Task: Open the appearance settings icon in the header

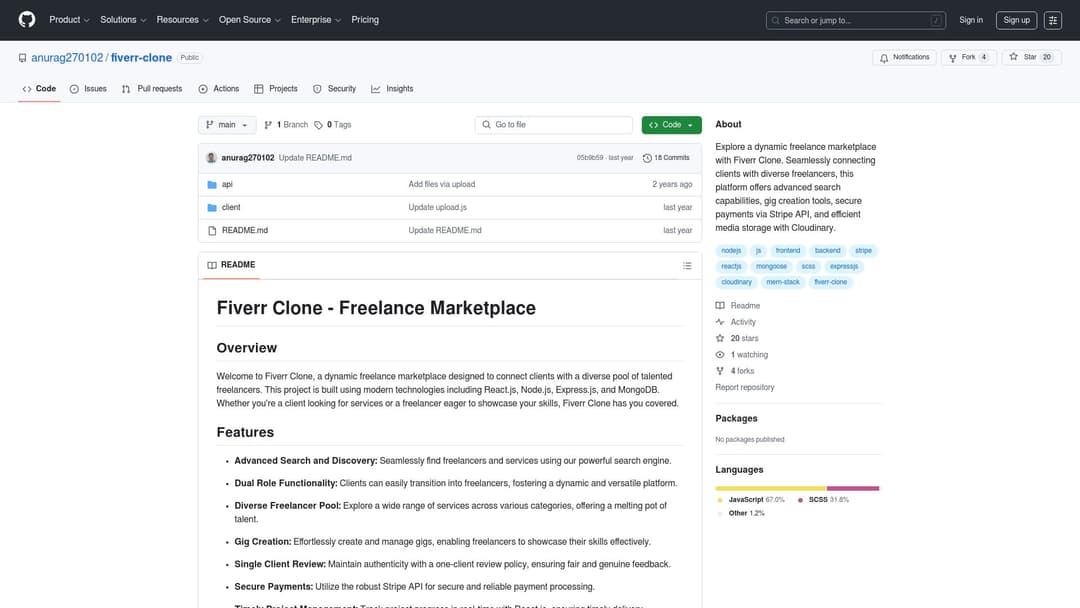Action: (x=1053, y=21)
